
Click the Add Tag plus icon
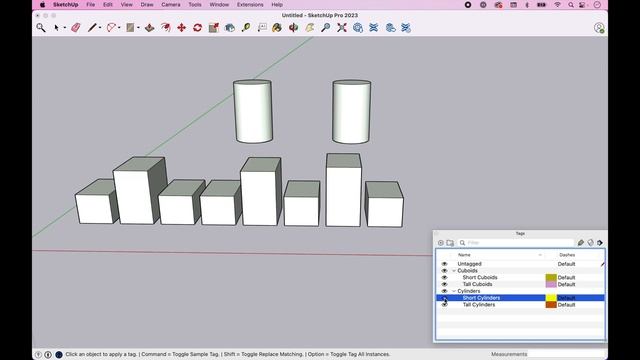coord(441,242)
